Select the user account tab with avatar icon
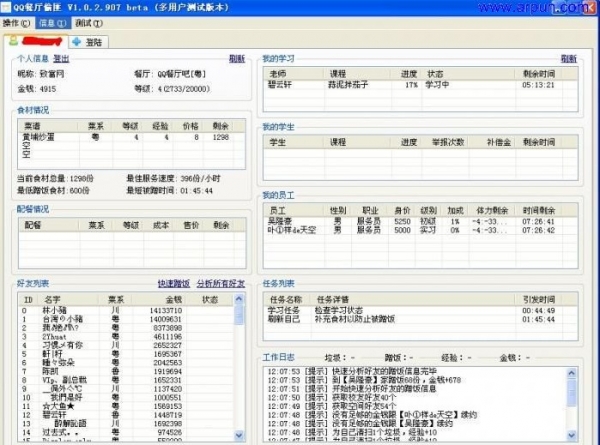 (36, 41)
